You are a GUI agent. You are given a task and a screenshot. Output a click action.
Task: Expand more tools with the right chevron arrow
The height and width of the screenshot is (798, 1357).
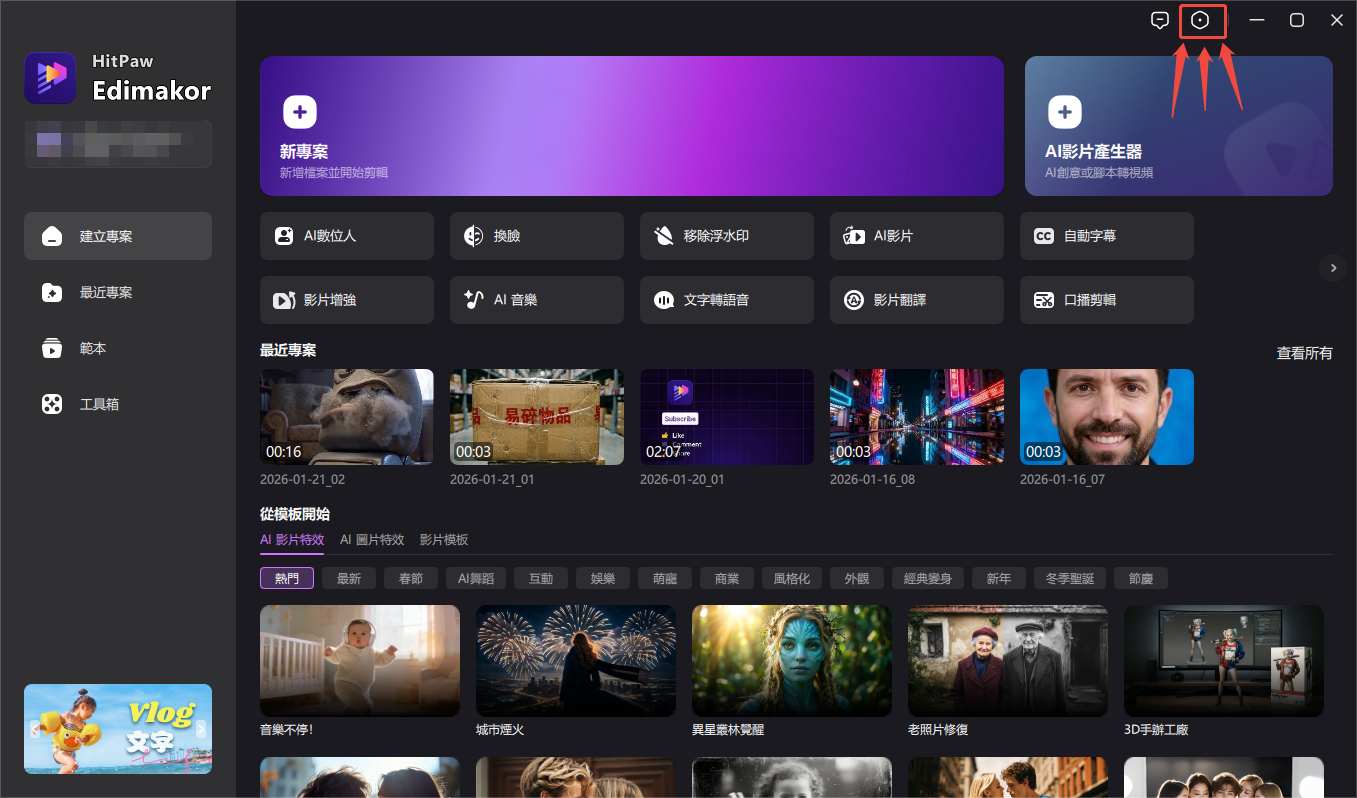click(1332, 268)
